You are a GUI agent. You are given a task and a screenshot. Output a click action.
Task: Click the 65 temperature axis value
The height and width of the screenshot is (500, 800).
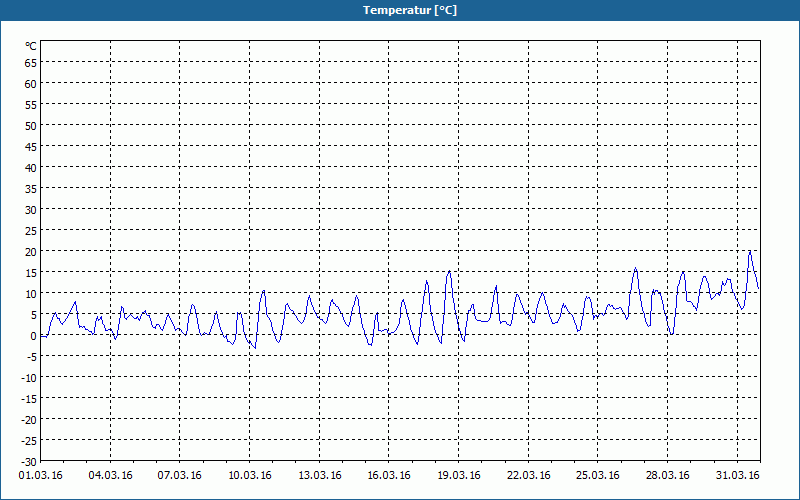click(31, 63)
